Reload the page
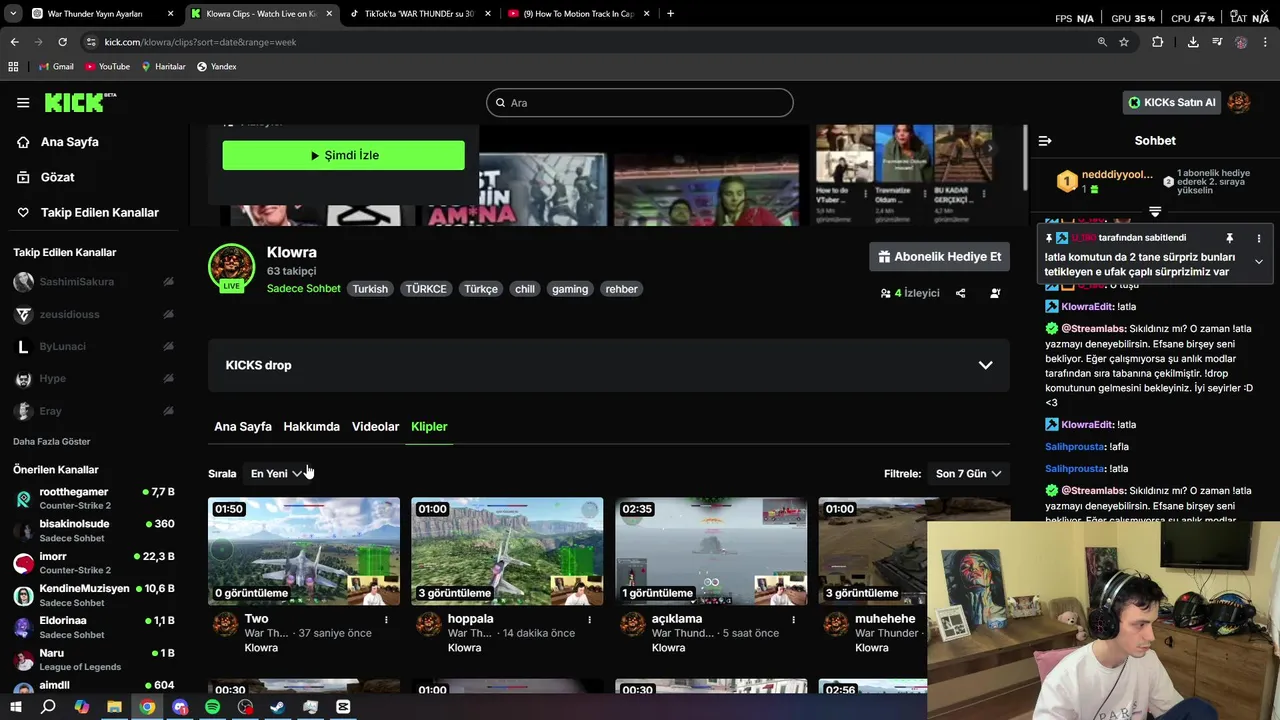 (62, 42)
